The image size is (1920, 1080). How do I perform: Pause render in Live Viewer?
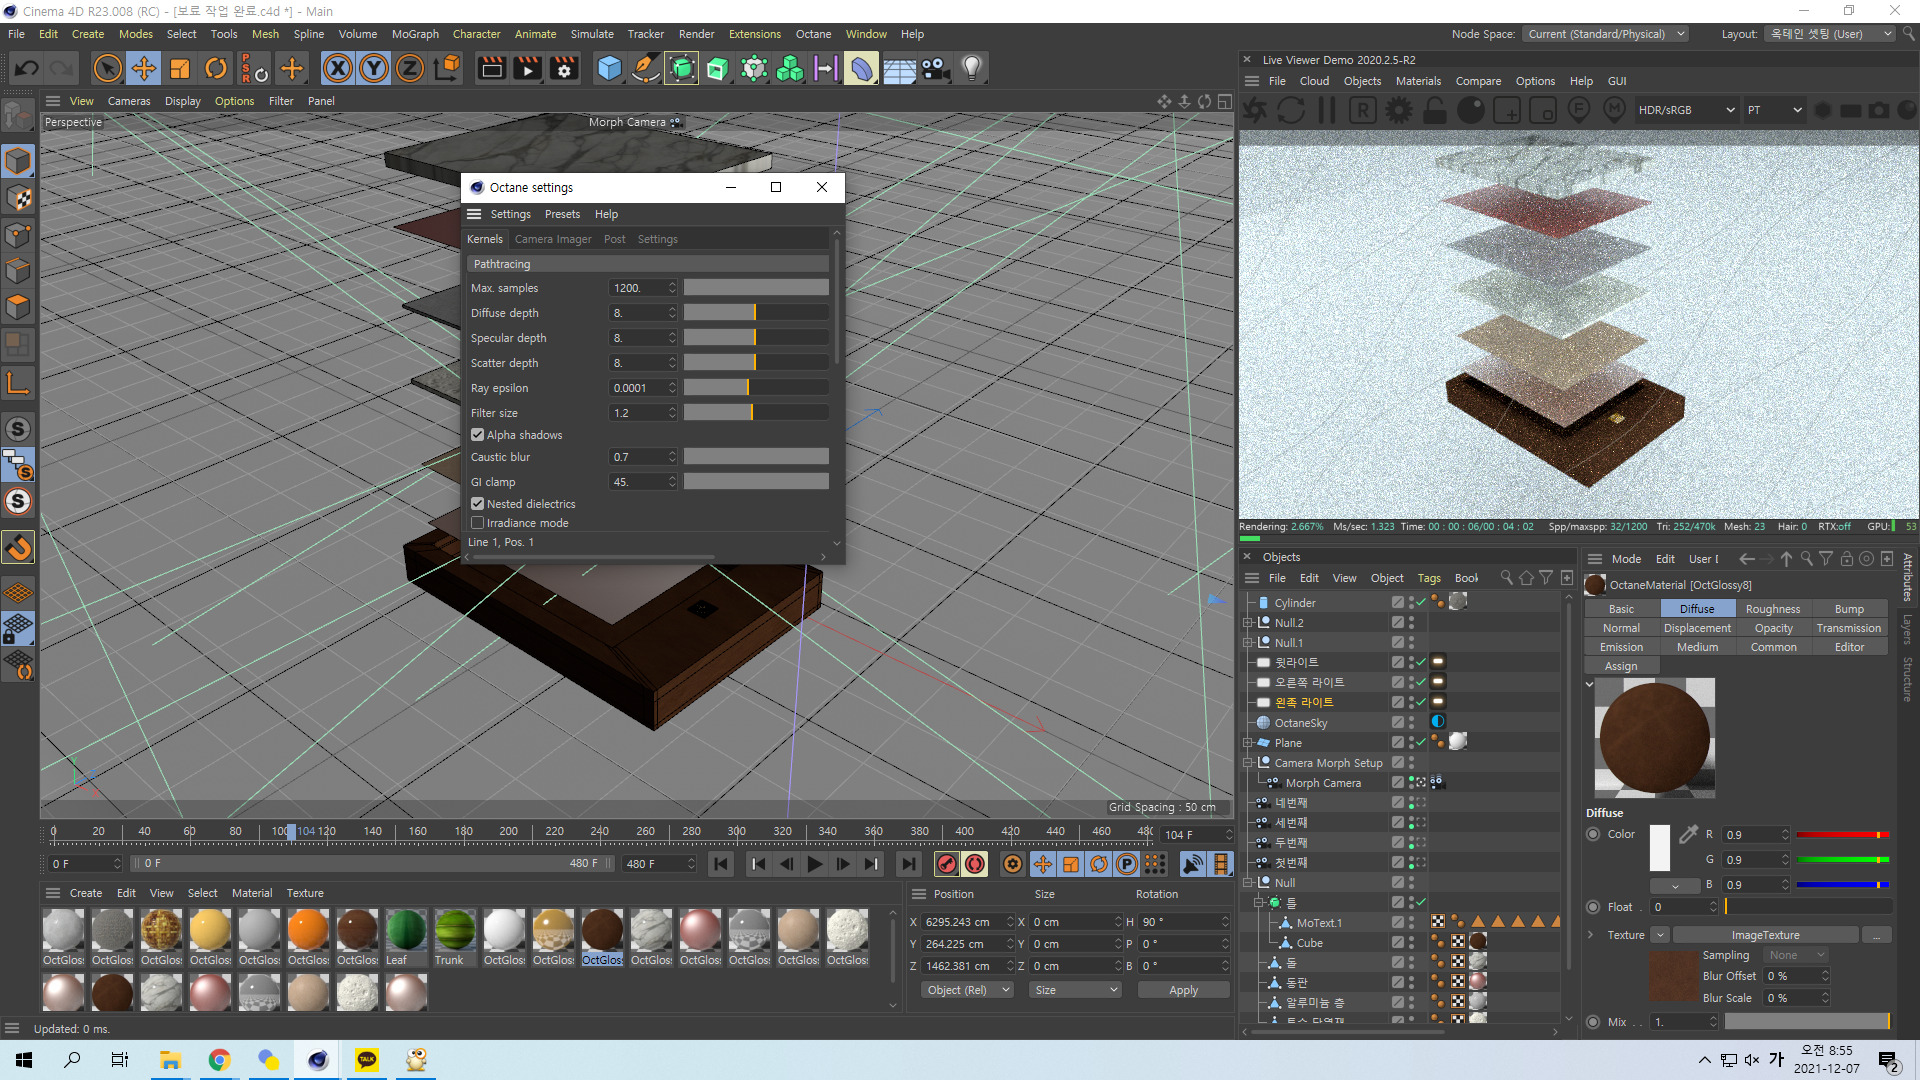click(x=1327, y=110)
